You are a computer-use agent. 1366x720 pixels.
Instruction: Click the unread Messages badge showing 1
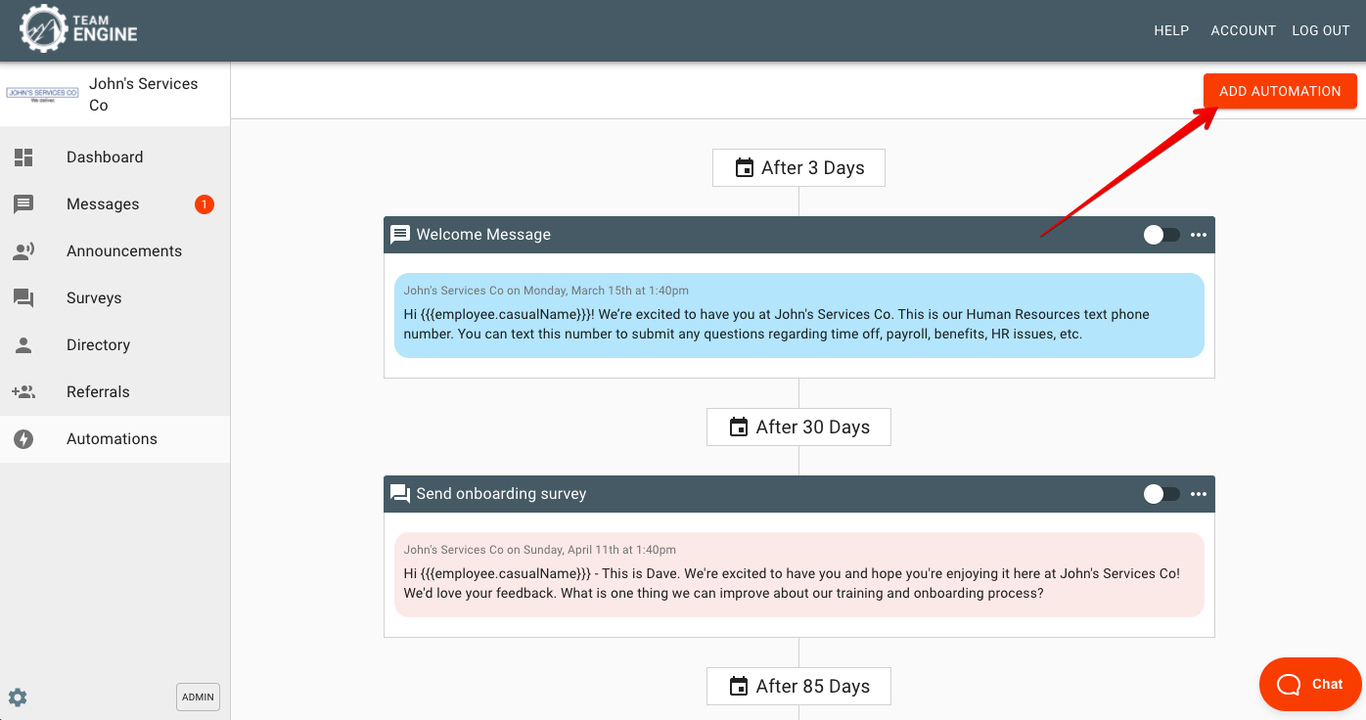(x=204, y=204)
